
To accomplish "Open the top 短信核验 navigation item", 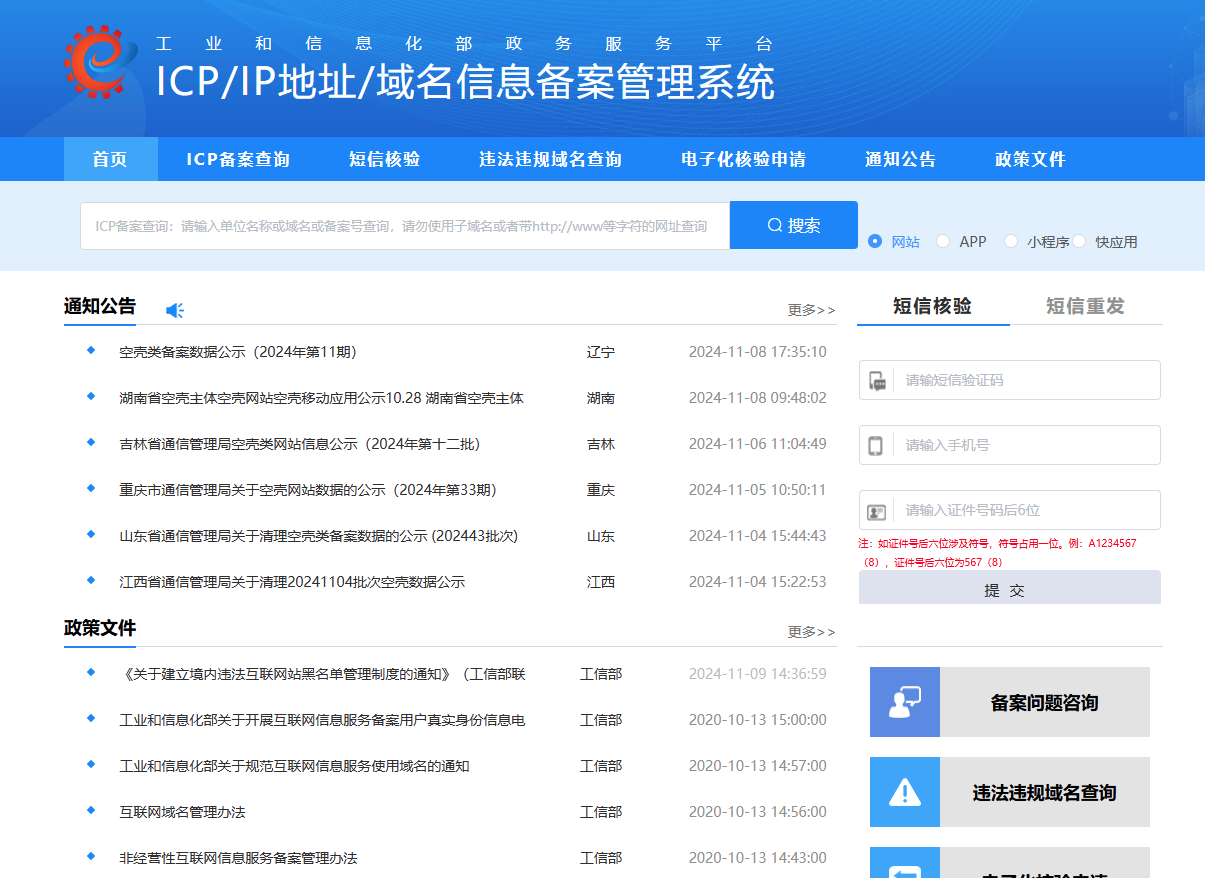I will pyautogui.click(x=384, y=159).
